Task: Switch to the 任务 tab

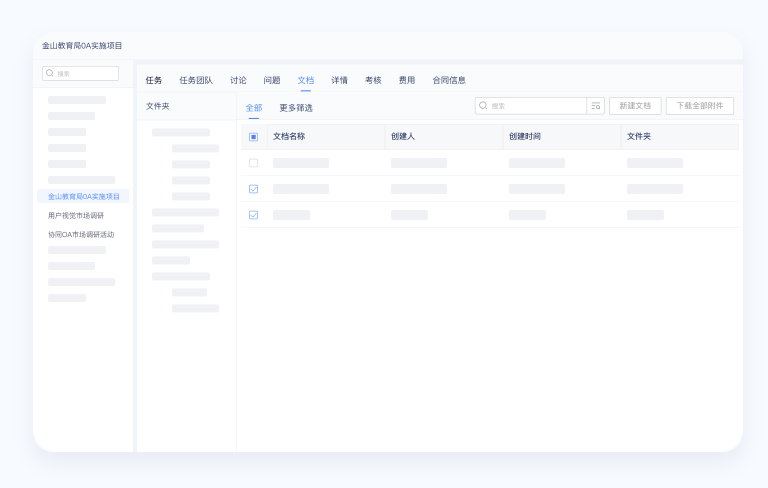Action: click(153, 80)
